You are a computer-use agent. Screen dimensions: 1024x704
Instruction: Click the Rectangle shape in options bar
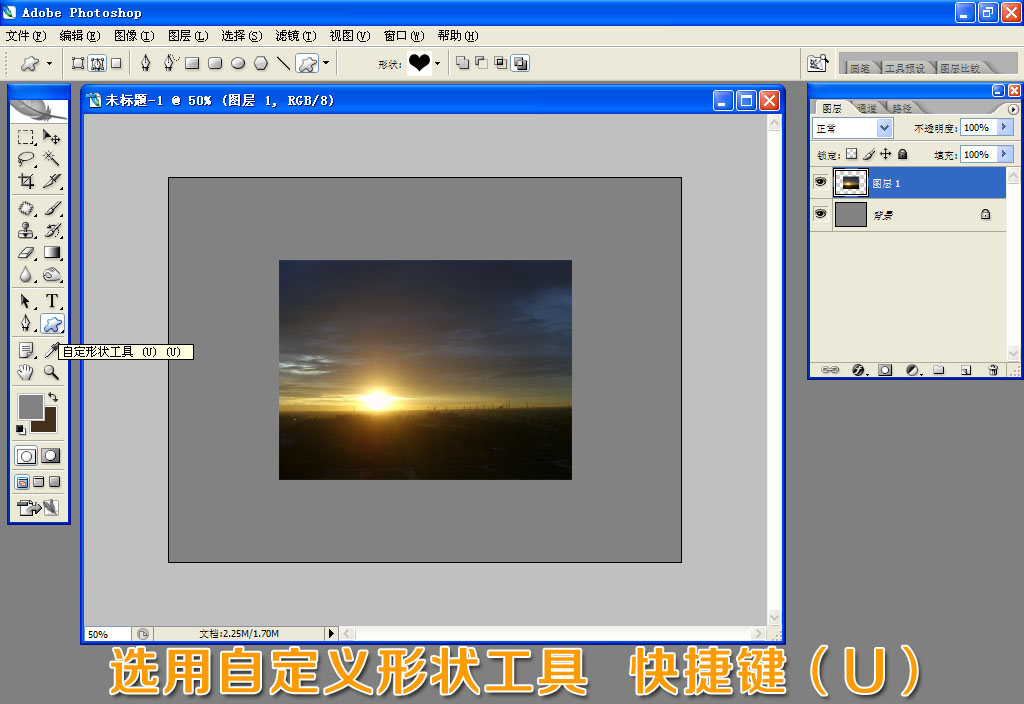192,63
